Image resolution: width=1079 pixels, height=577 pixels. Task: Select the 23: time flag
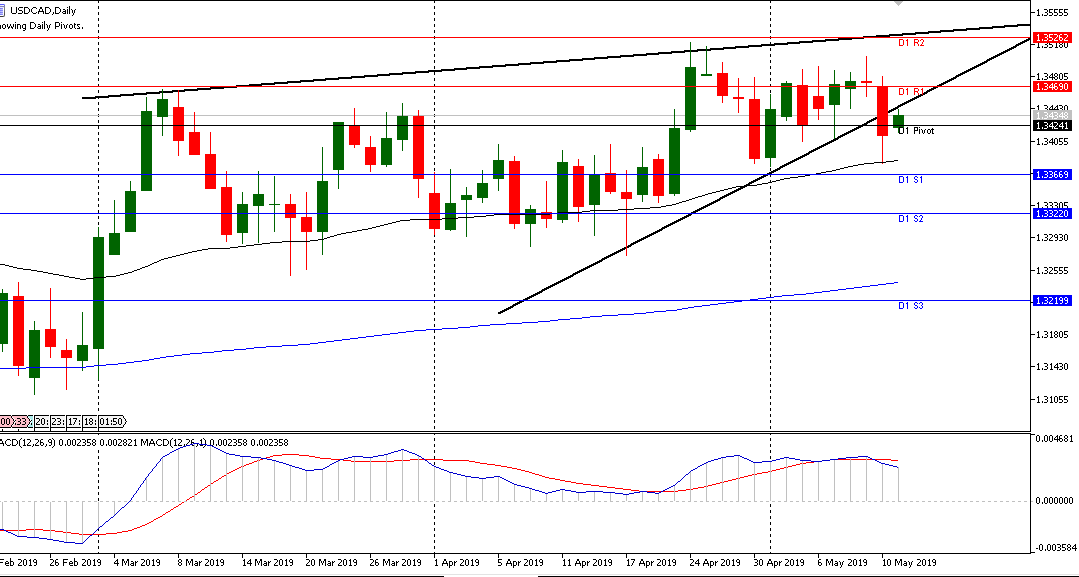coord(58,421)
